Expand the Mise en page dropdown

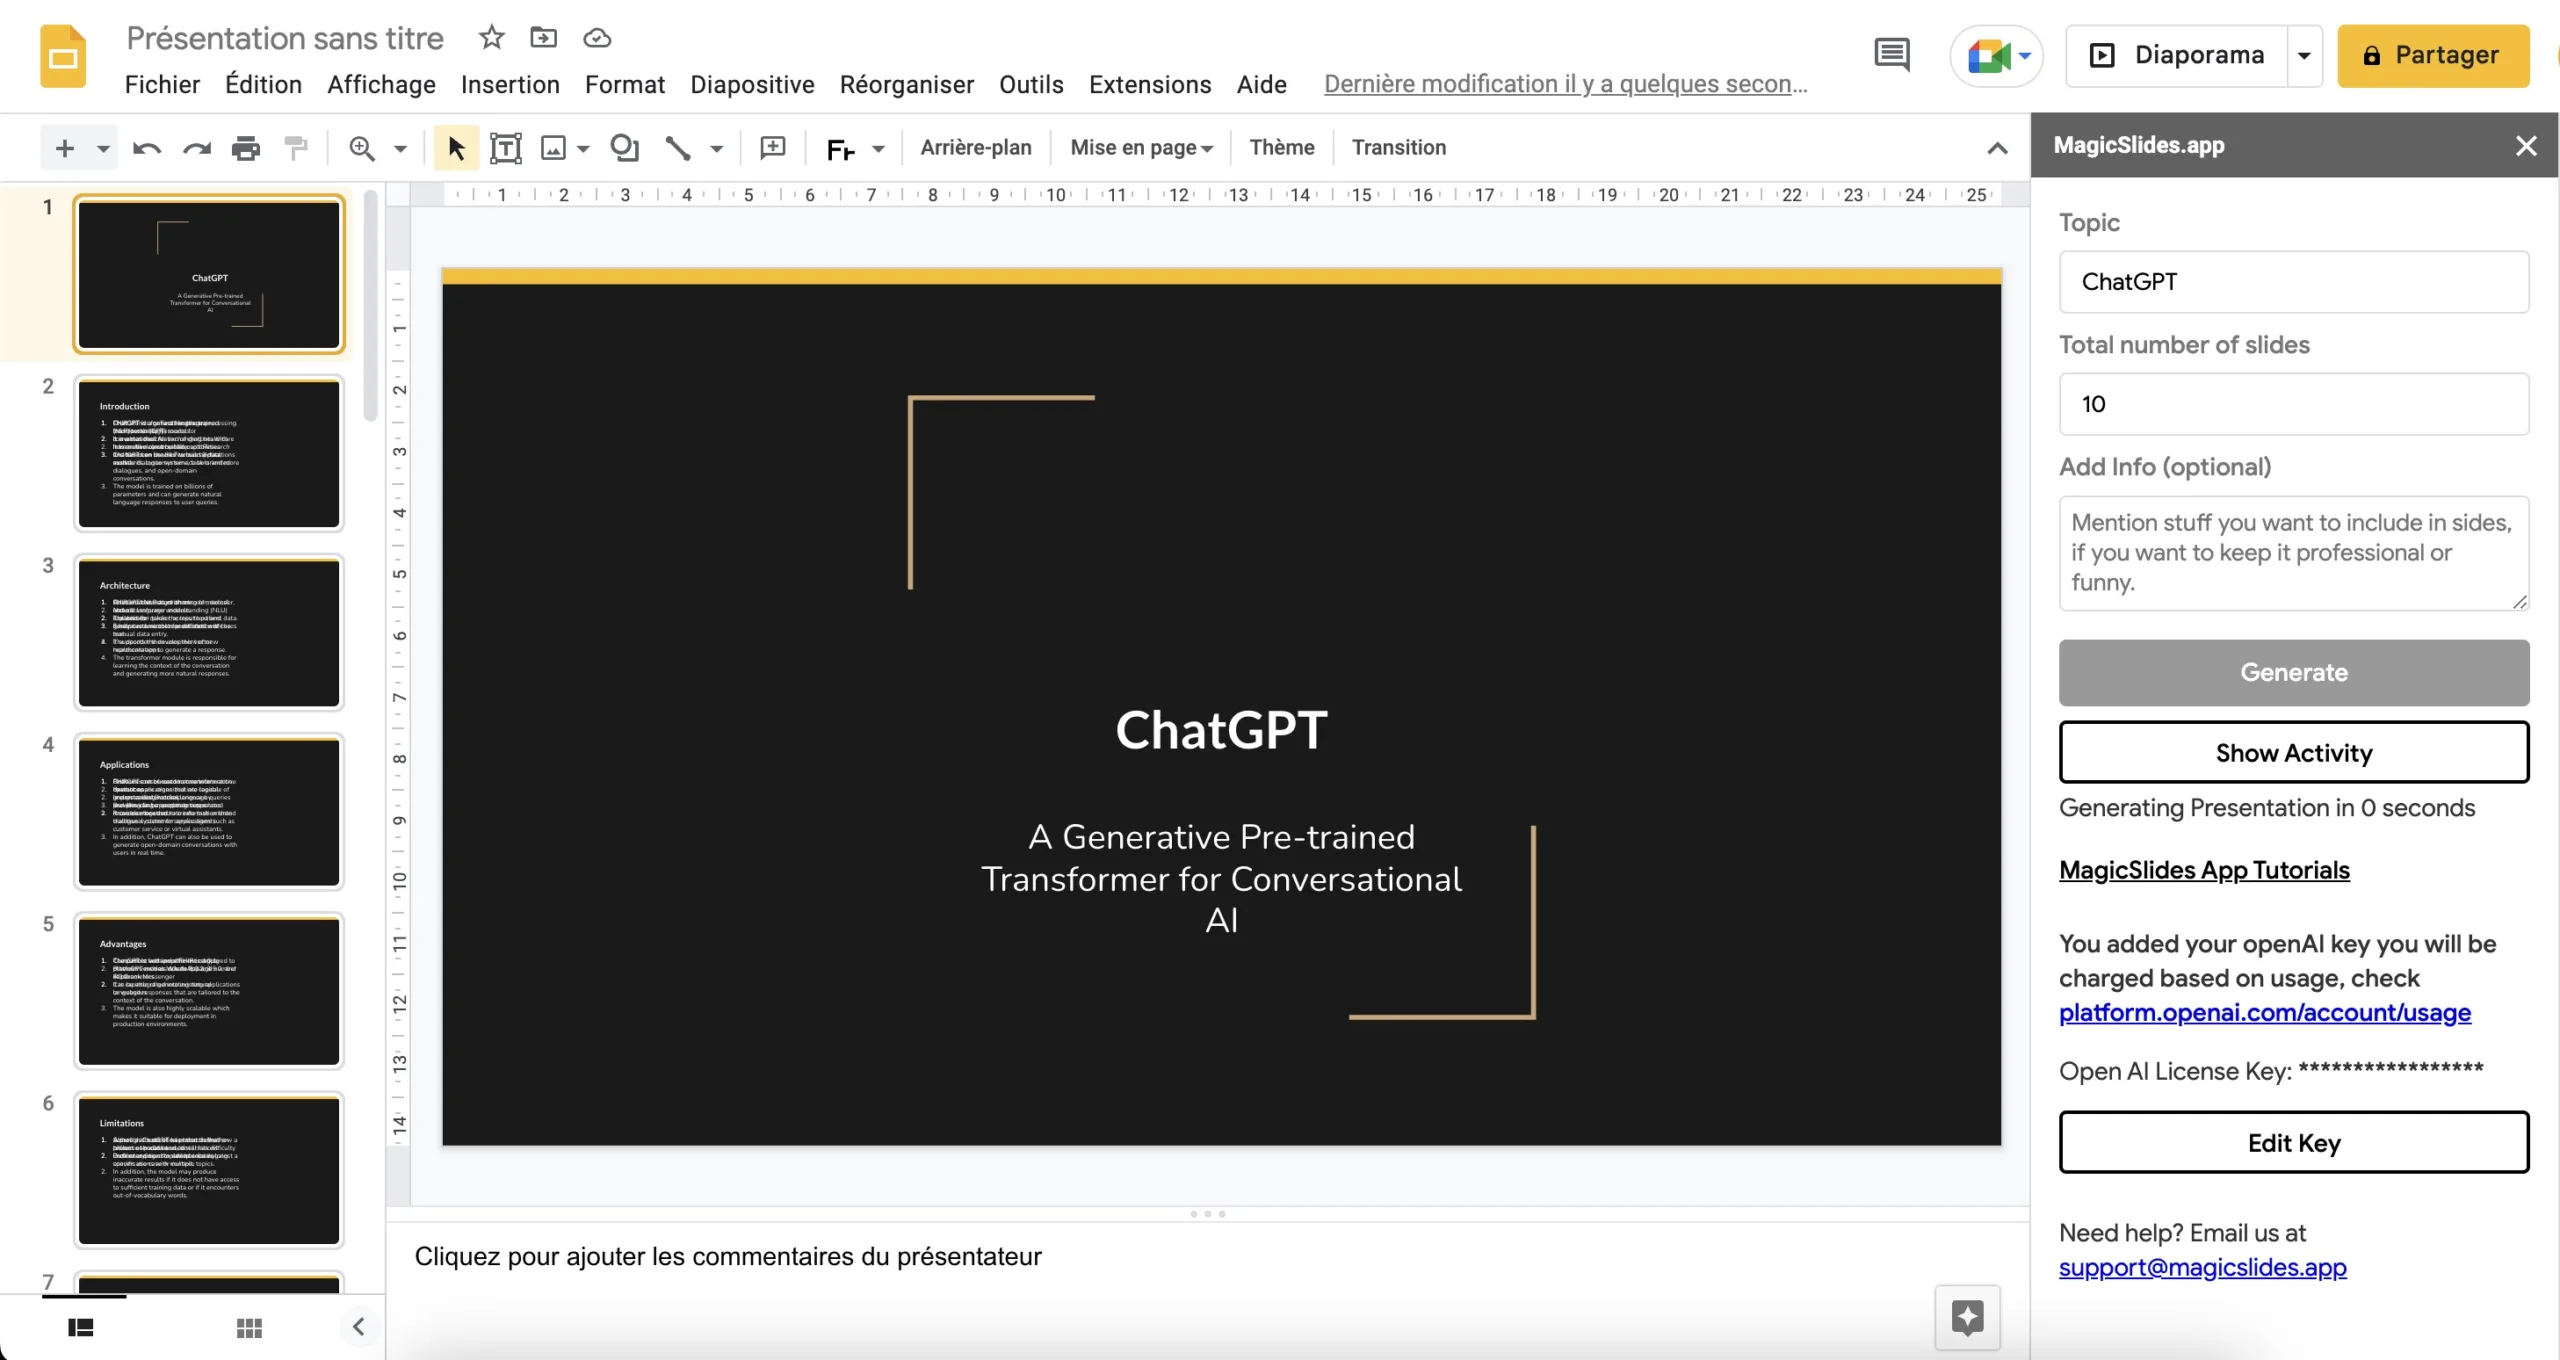1141,148
